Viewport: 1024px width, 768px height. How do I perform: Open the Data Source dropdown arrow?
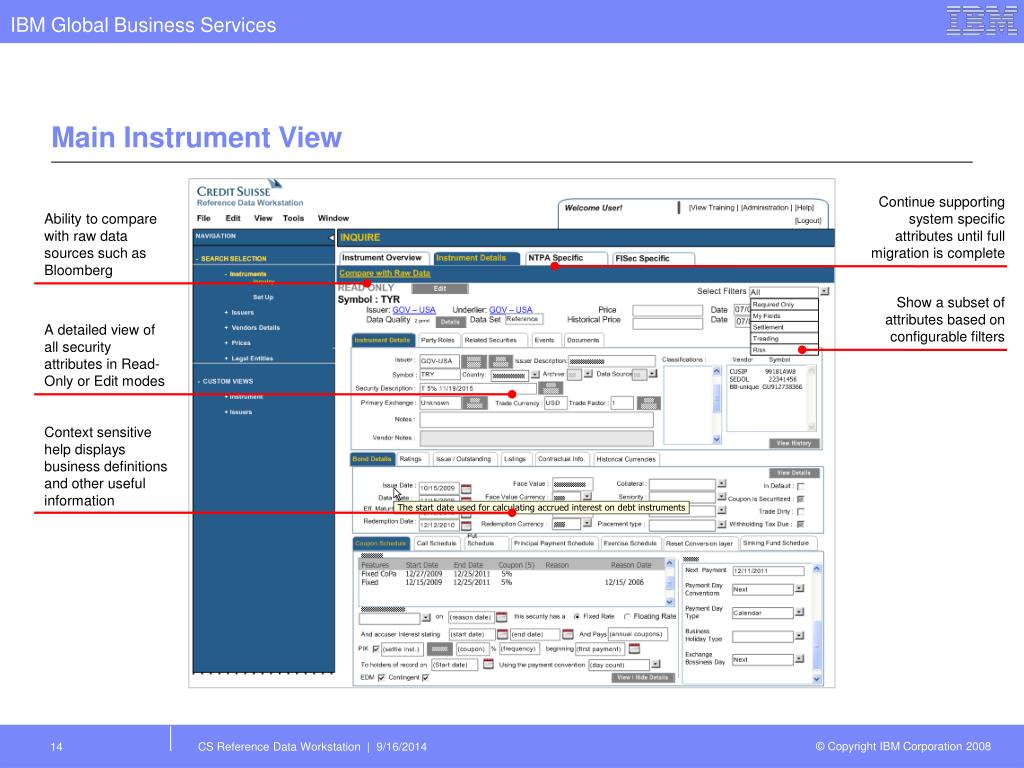[652, 374]
